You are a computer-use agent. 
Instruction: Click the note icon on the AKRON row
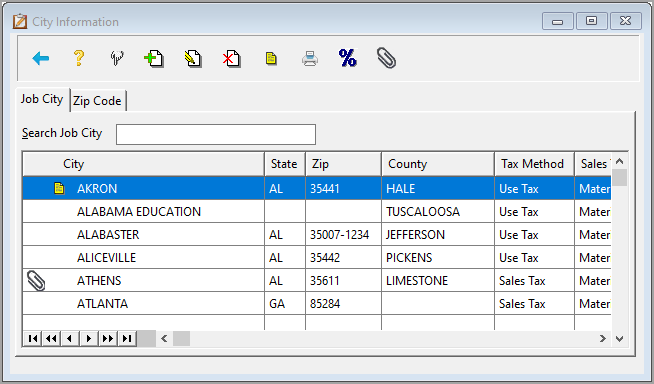[59, 188]
